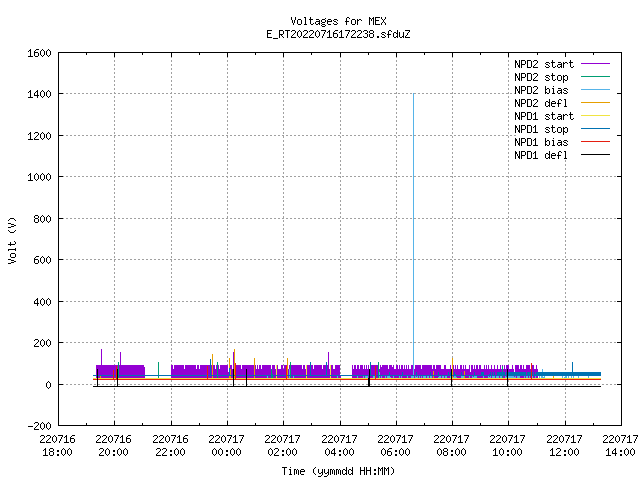Click the 'Time (yymmdd HH:MM)' x-axis title
The image size is (640, 480).
[338, 471]
